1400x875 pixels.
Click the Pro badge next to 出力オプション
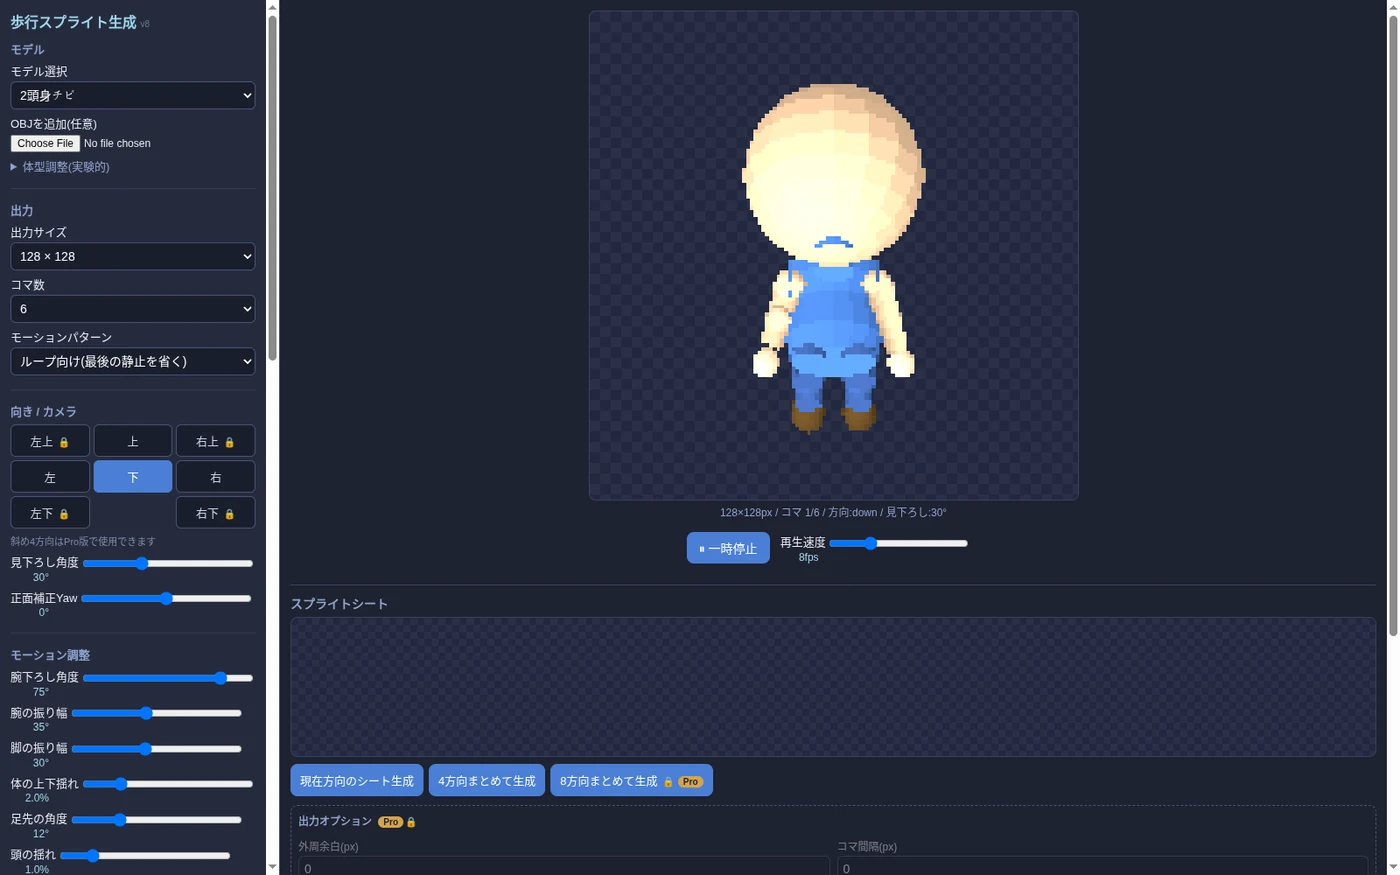pos(390,822)
